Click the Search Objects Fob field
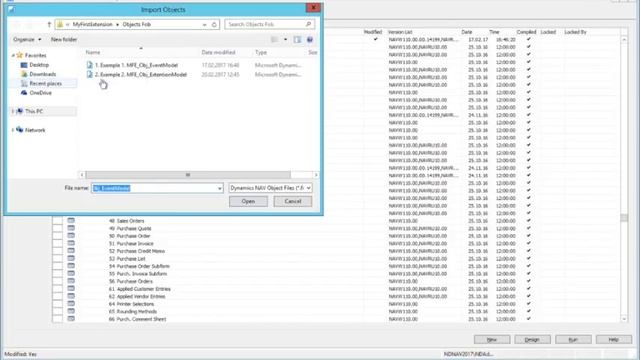This screenshot has width=640, height=360. 269,24
